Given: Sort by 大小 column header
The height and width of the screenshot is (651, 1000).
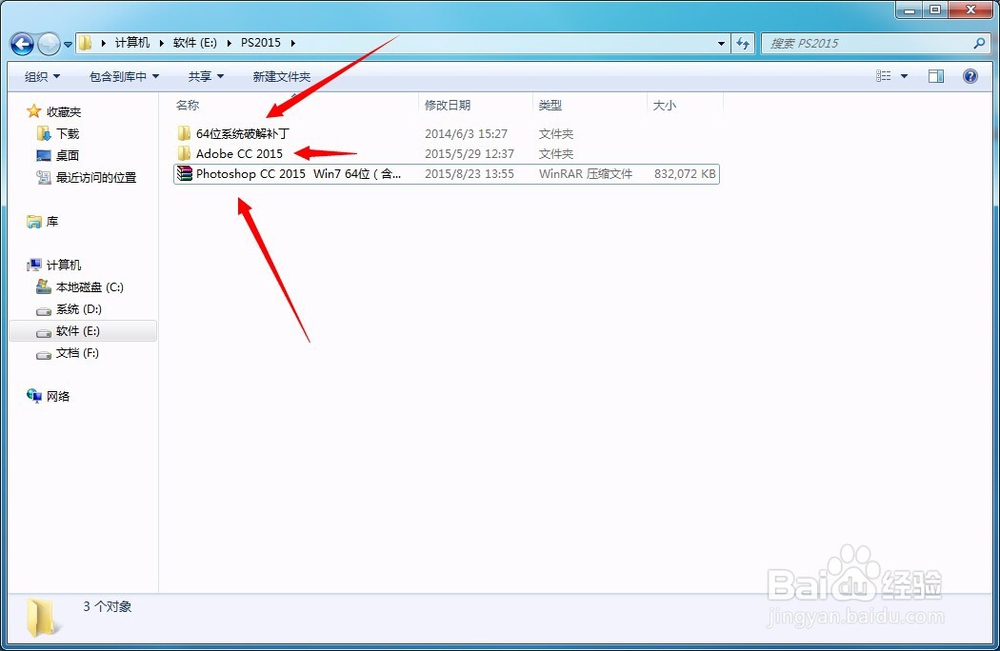Looking at the screenshot, I should click(x=664, y=105).
